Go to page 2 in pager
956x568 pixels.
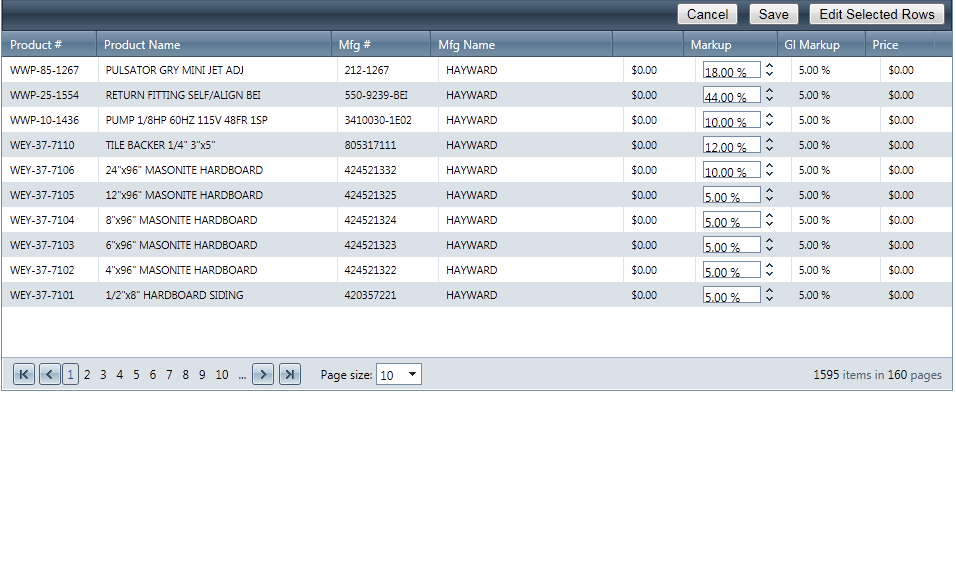87,375
